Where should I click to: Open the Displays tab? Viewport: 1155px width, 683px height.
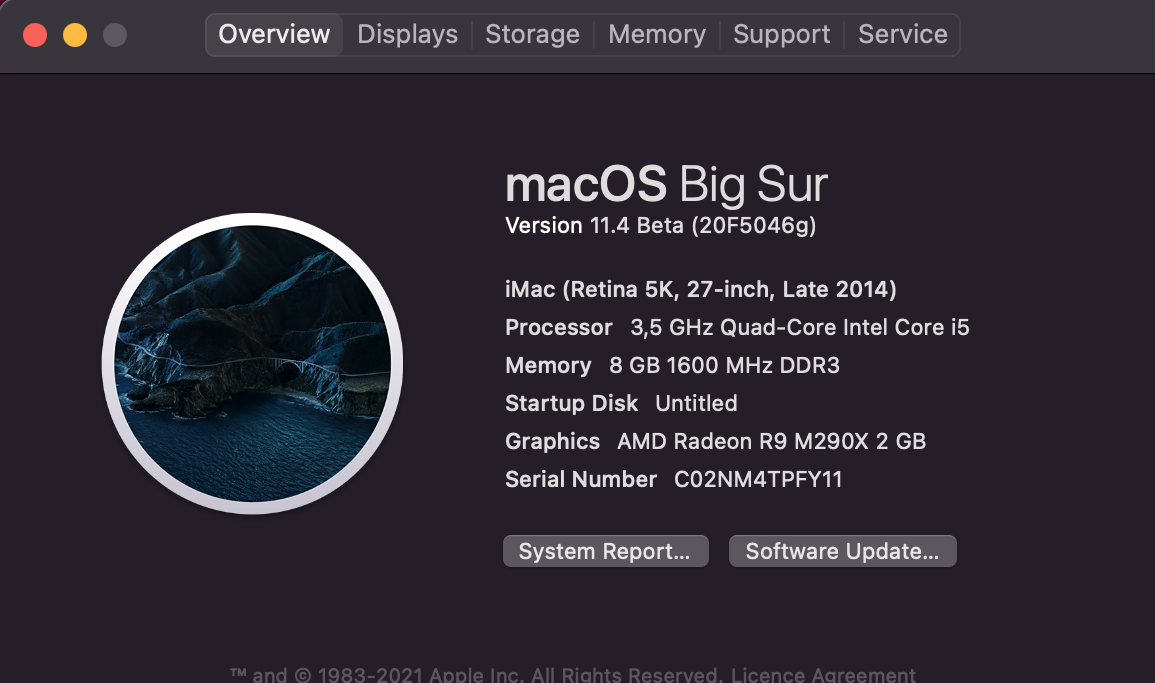[407, 35]
